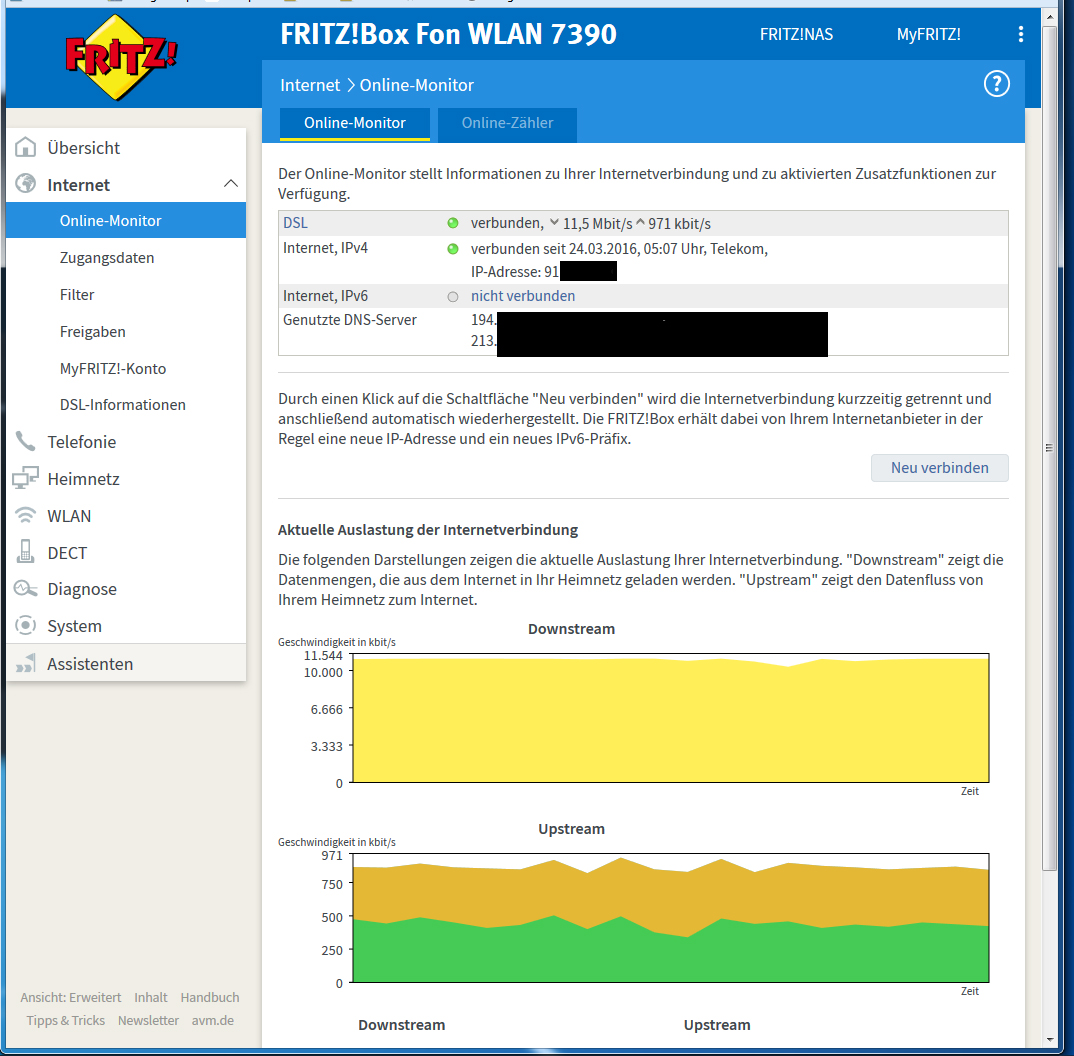The height and width of the screenshot is (1056, 1074).
Task: Click the WLAN wifi icon
Action: [25, 515]
